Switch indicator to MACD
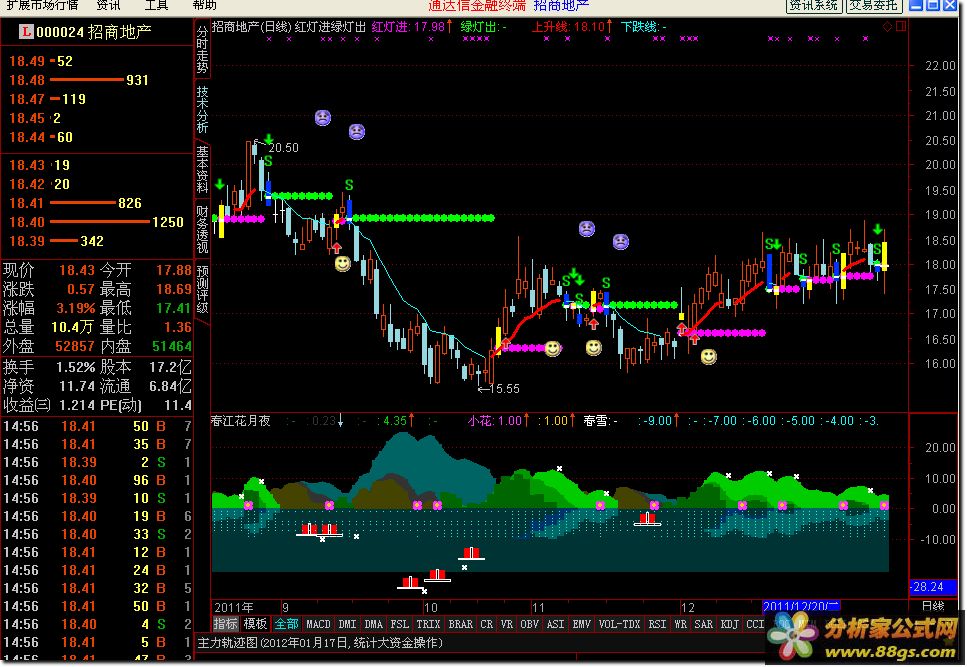The width and height of the screenshot is (967, 667). click(318, 624)
